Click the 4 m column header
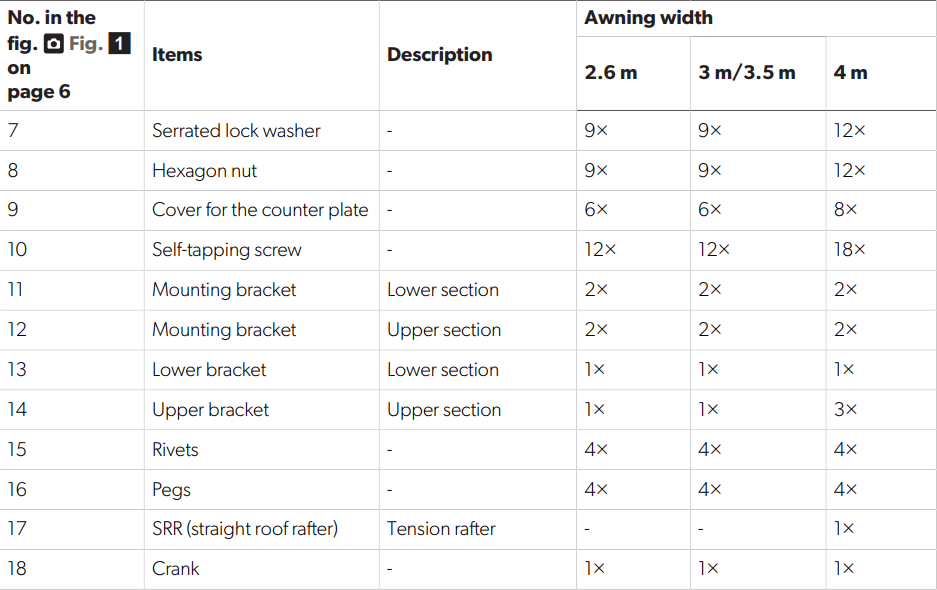The height and width of the screenshot is (590, 937). click(850, 73)
